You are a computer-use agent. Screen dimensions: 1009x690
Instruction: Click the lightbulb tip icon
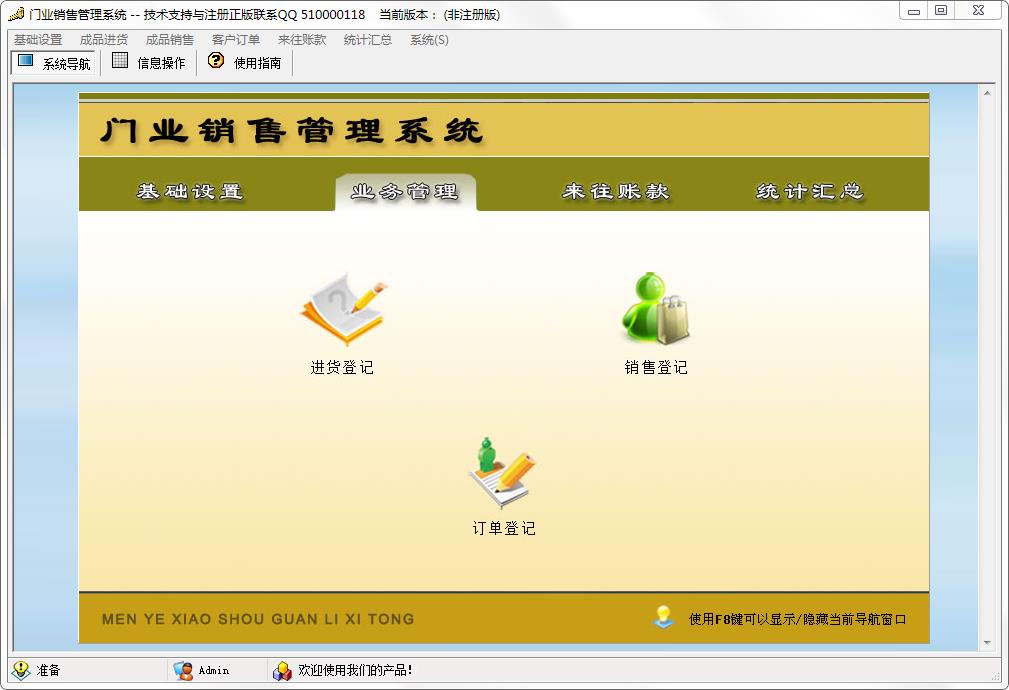(x=663, y=617)
